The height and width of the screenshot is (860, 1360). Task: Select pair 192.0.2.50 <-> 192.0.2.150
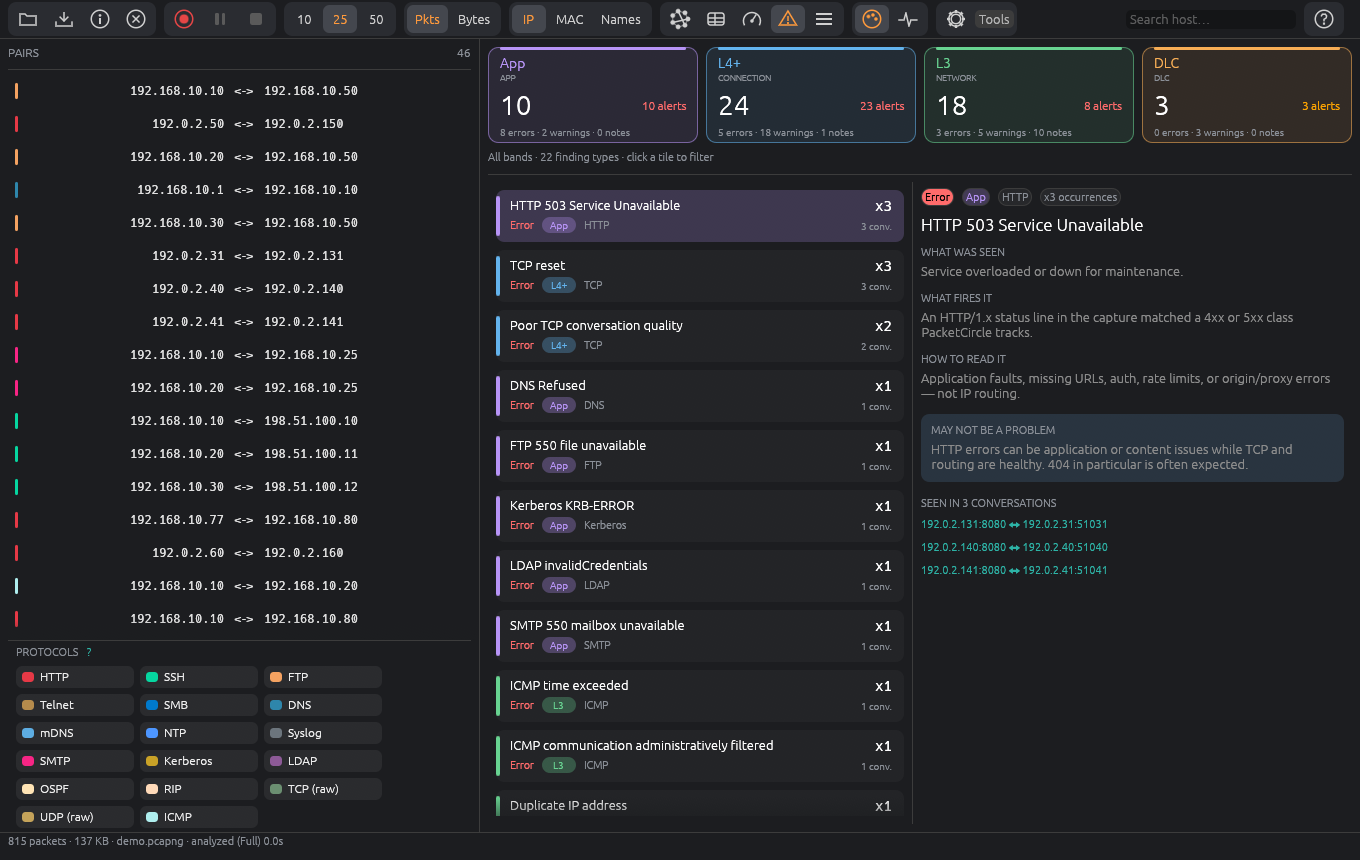pyautogui.click(x=240, y=124)
